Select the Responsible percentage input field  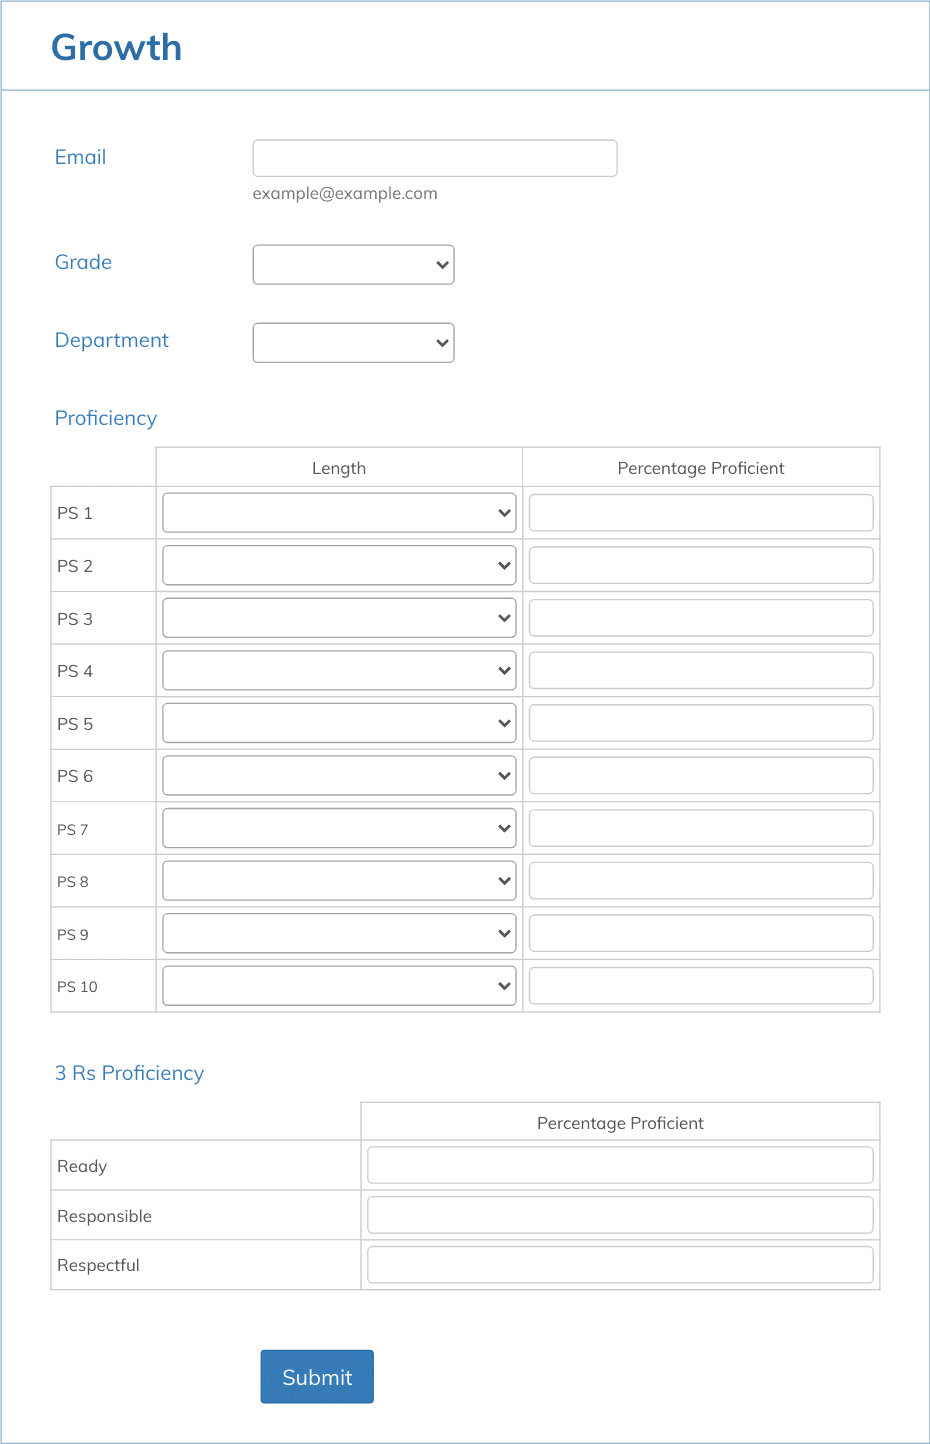[620, 1214]
